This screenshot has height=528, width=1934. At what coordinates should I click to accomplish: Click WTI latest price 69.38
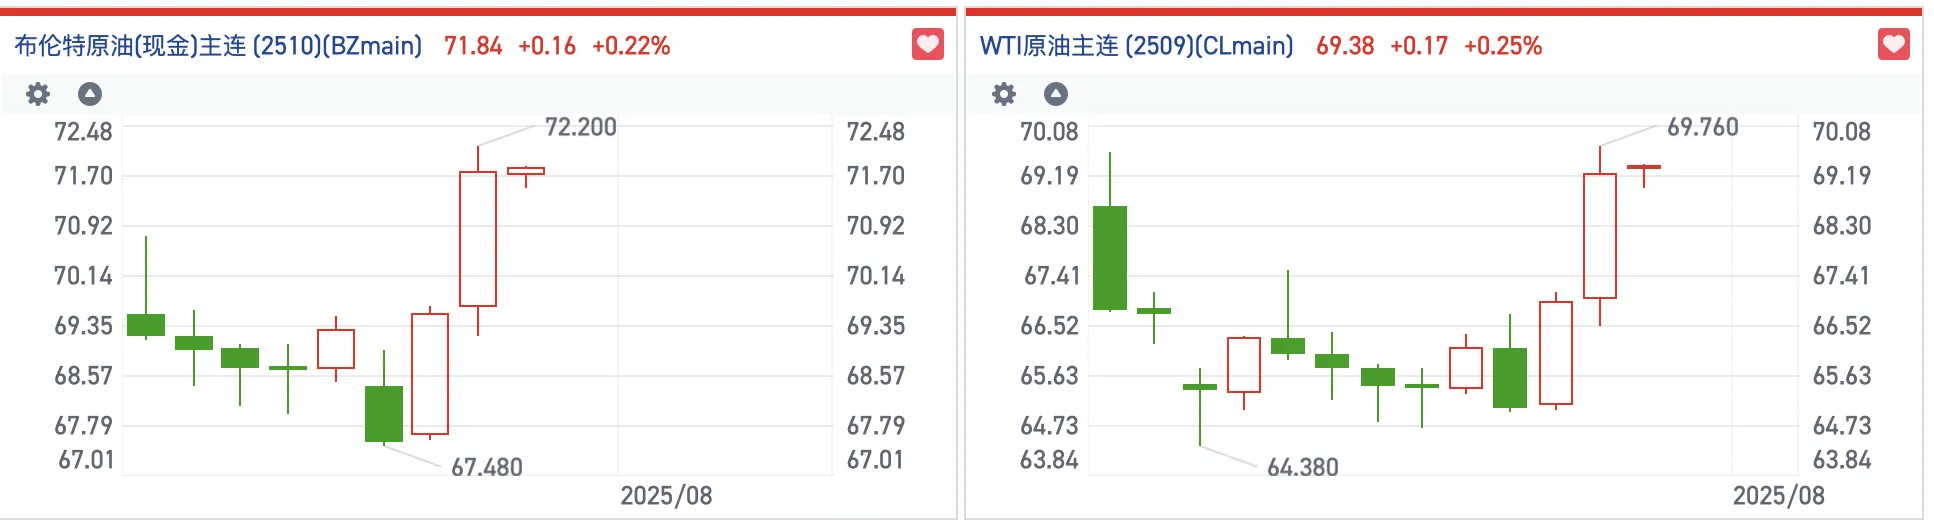coord(1345,46)
